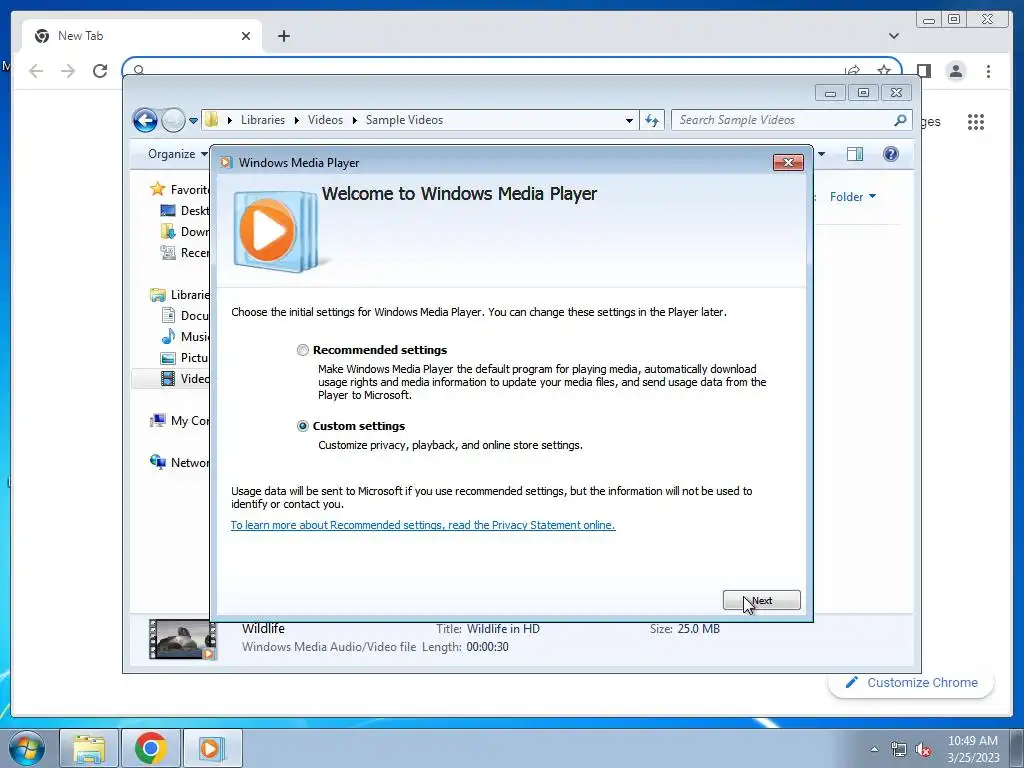The width and height of the screenshot is (1024, 768).
Task: Click Chrome's back arrow
Action: (x=36, y=71)
